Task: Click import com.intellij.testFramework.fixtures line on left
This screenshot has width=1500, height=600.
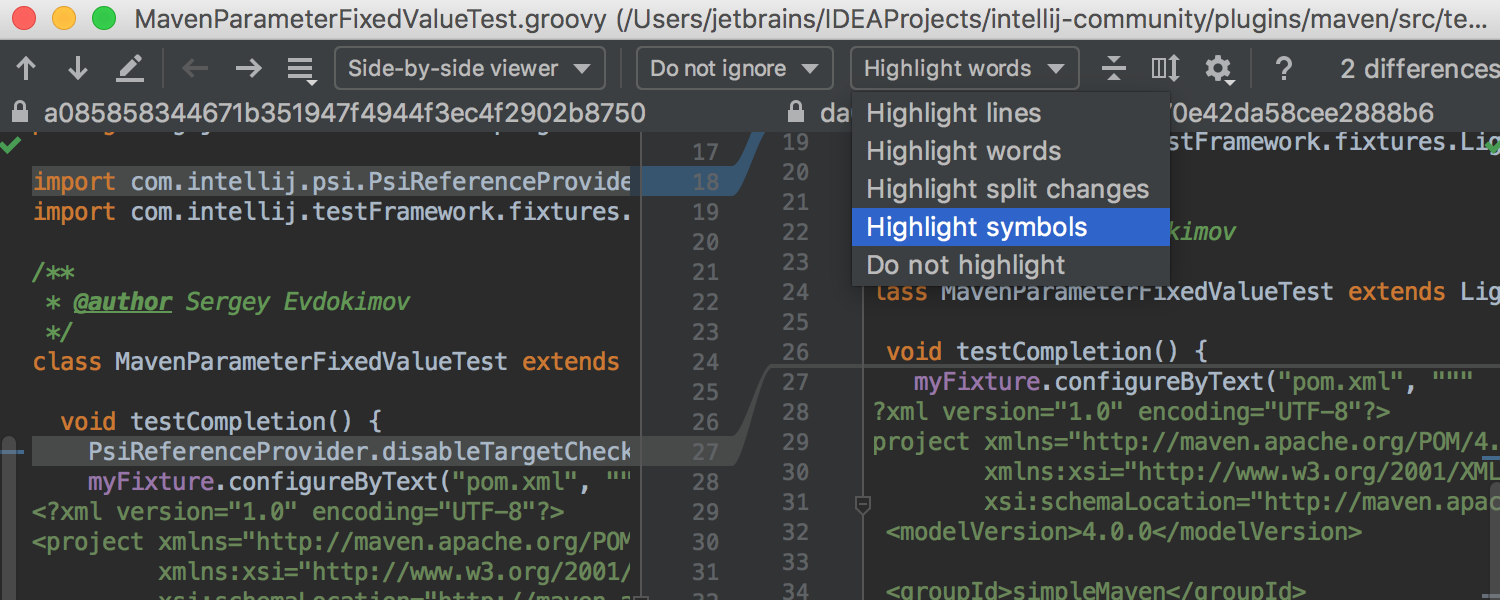Action: (x=331, y=212)
